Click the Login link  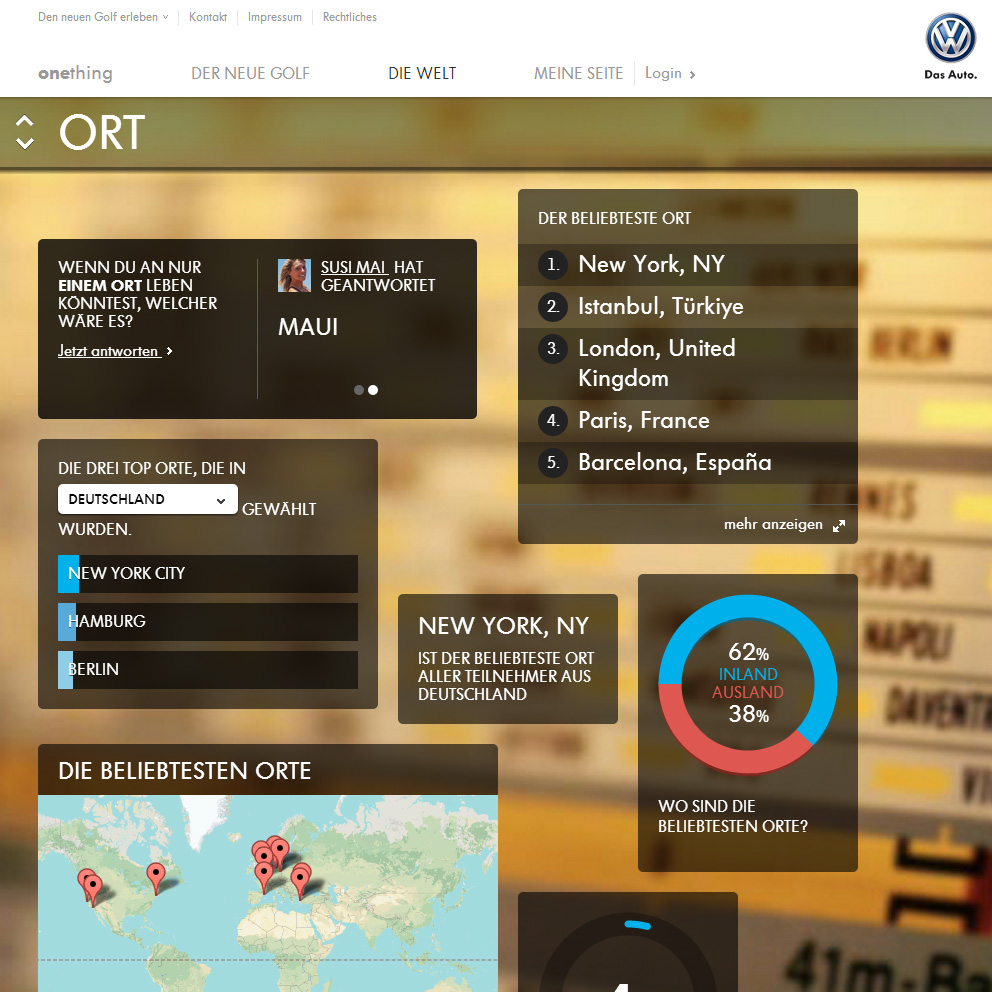[663, 73]
